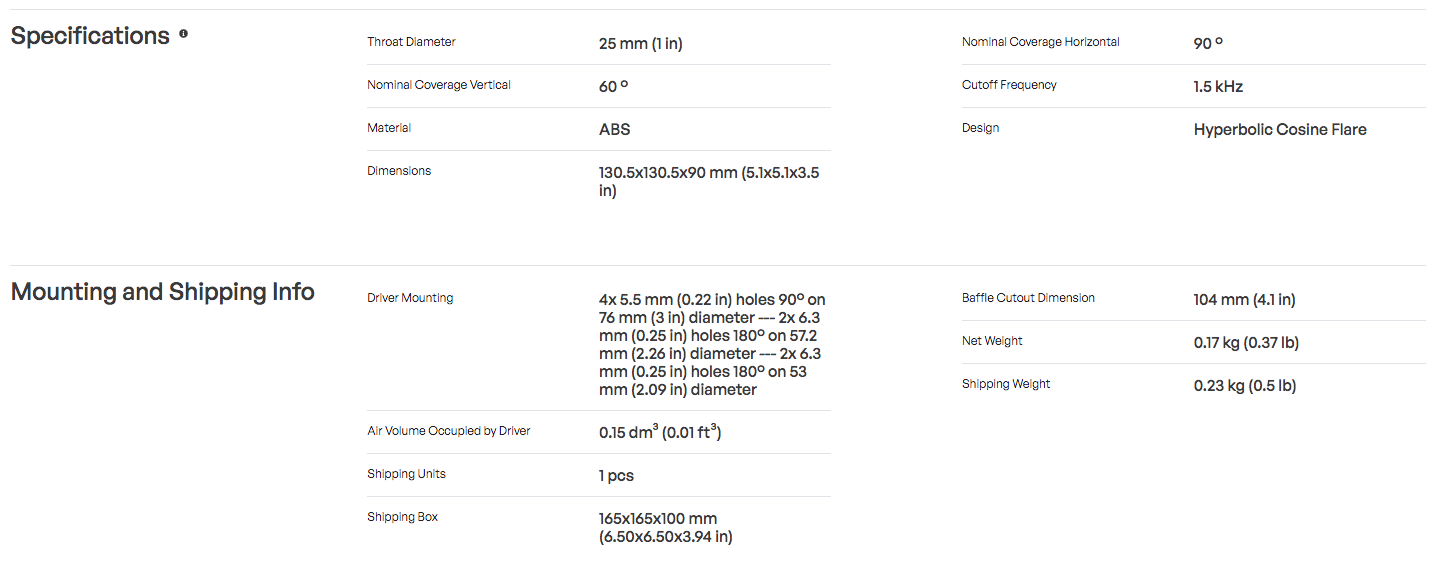Click the Nominal Coverage Horizontal label

(1041, 42)
